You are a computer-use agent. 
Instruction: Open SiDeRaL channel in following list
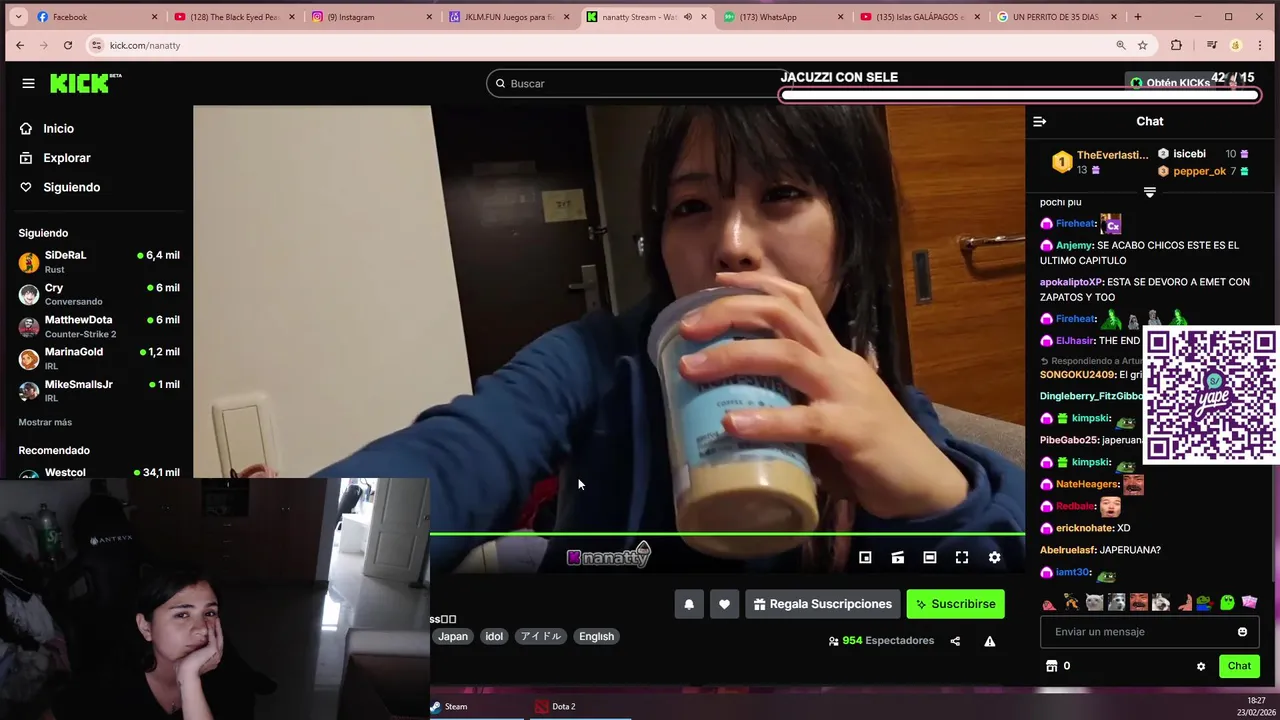point(98,262)
